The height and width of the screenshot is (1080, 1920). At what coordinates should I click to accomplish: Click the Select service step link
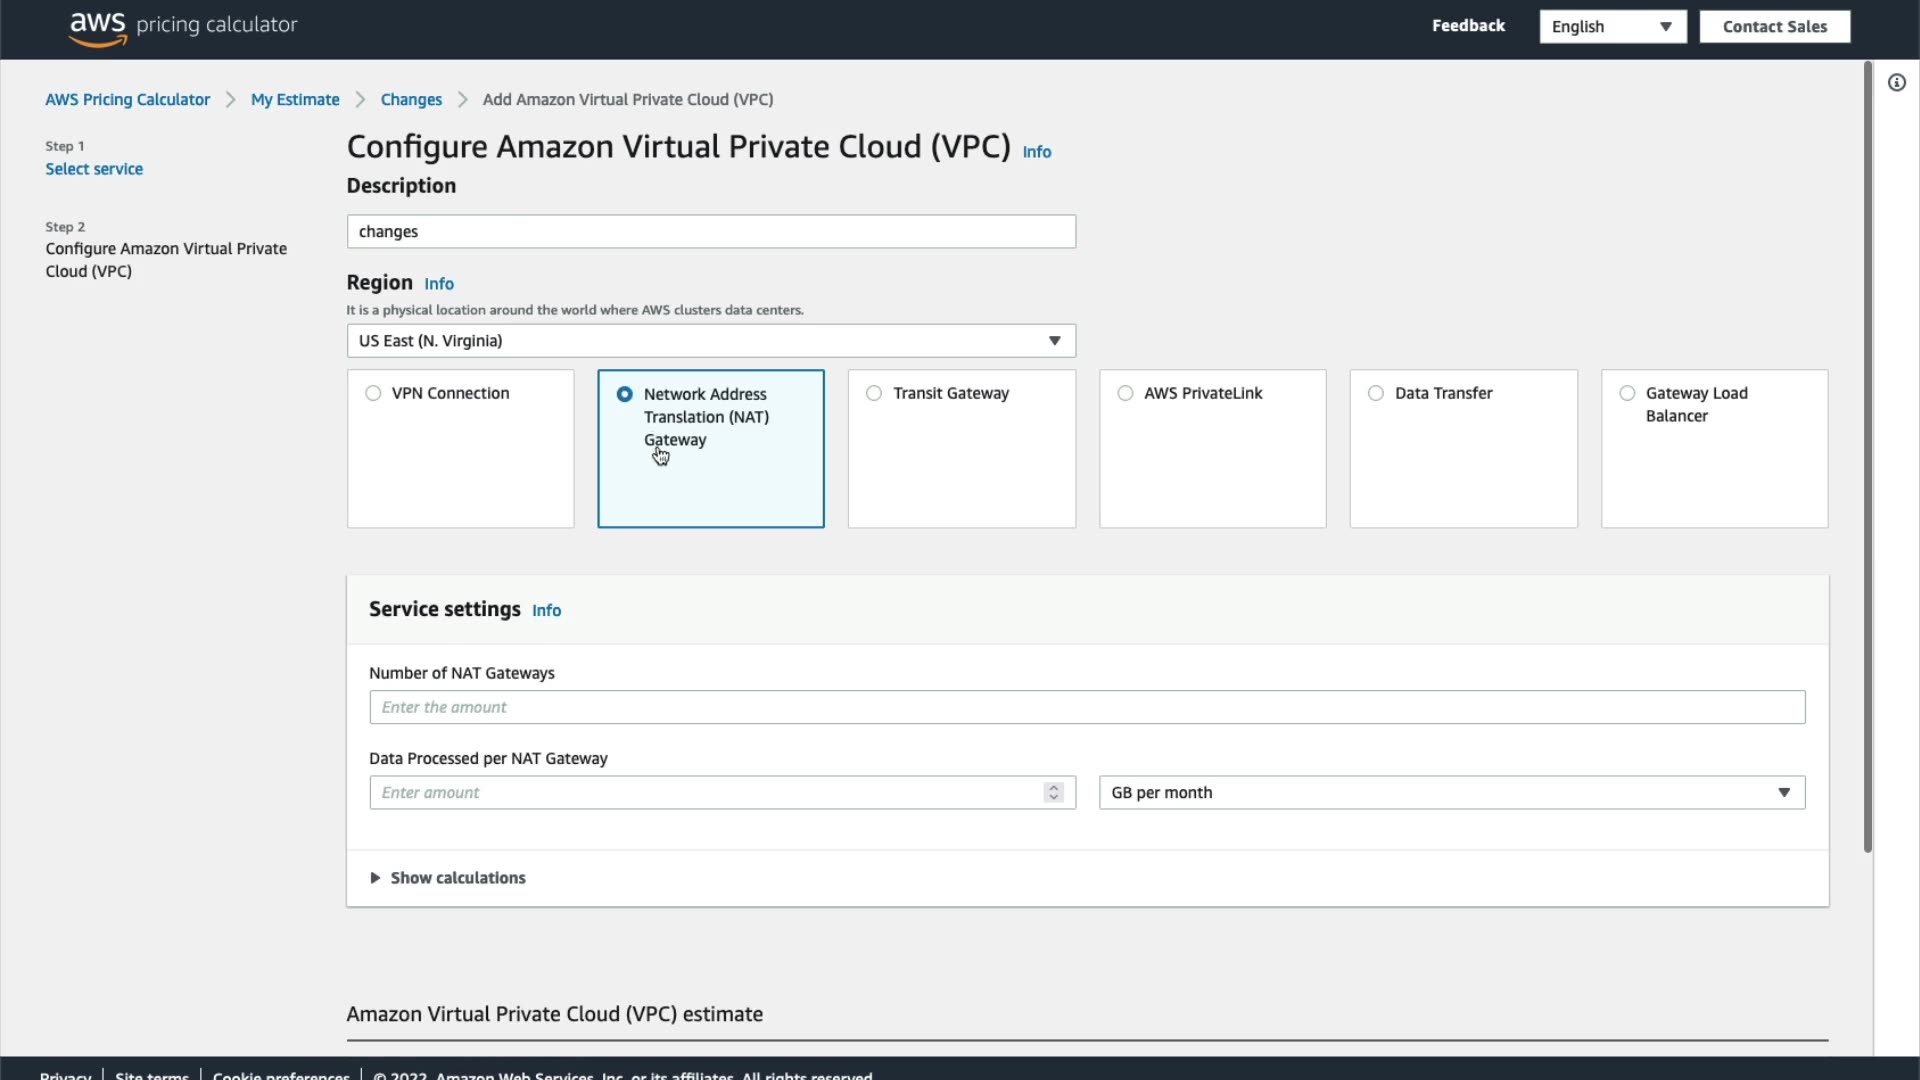tap(94, 169)
